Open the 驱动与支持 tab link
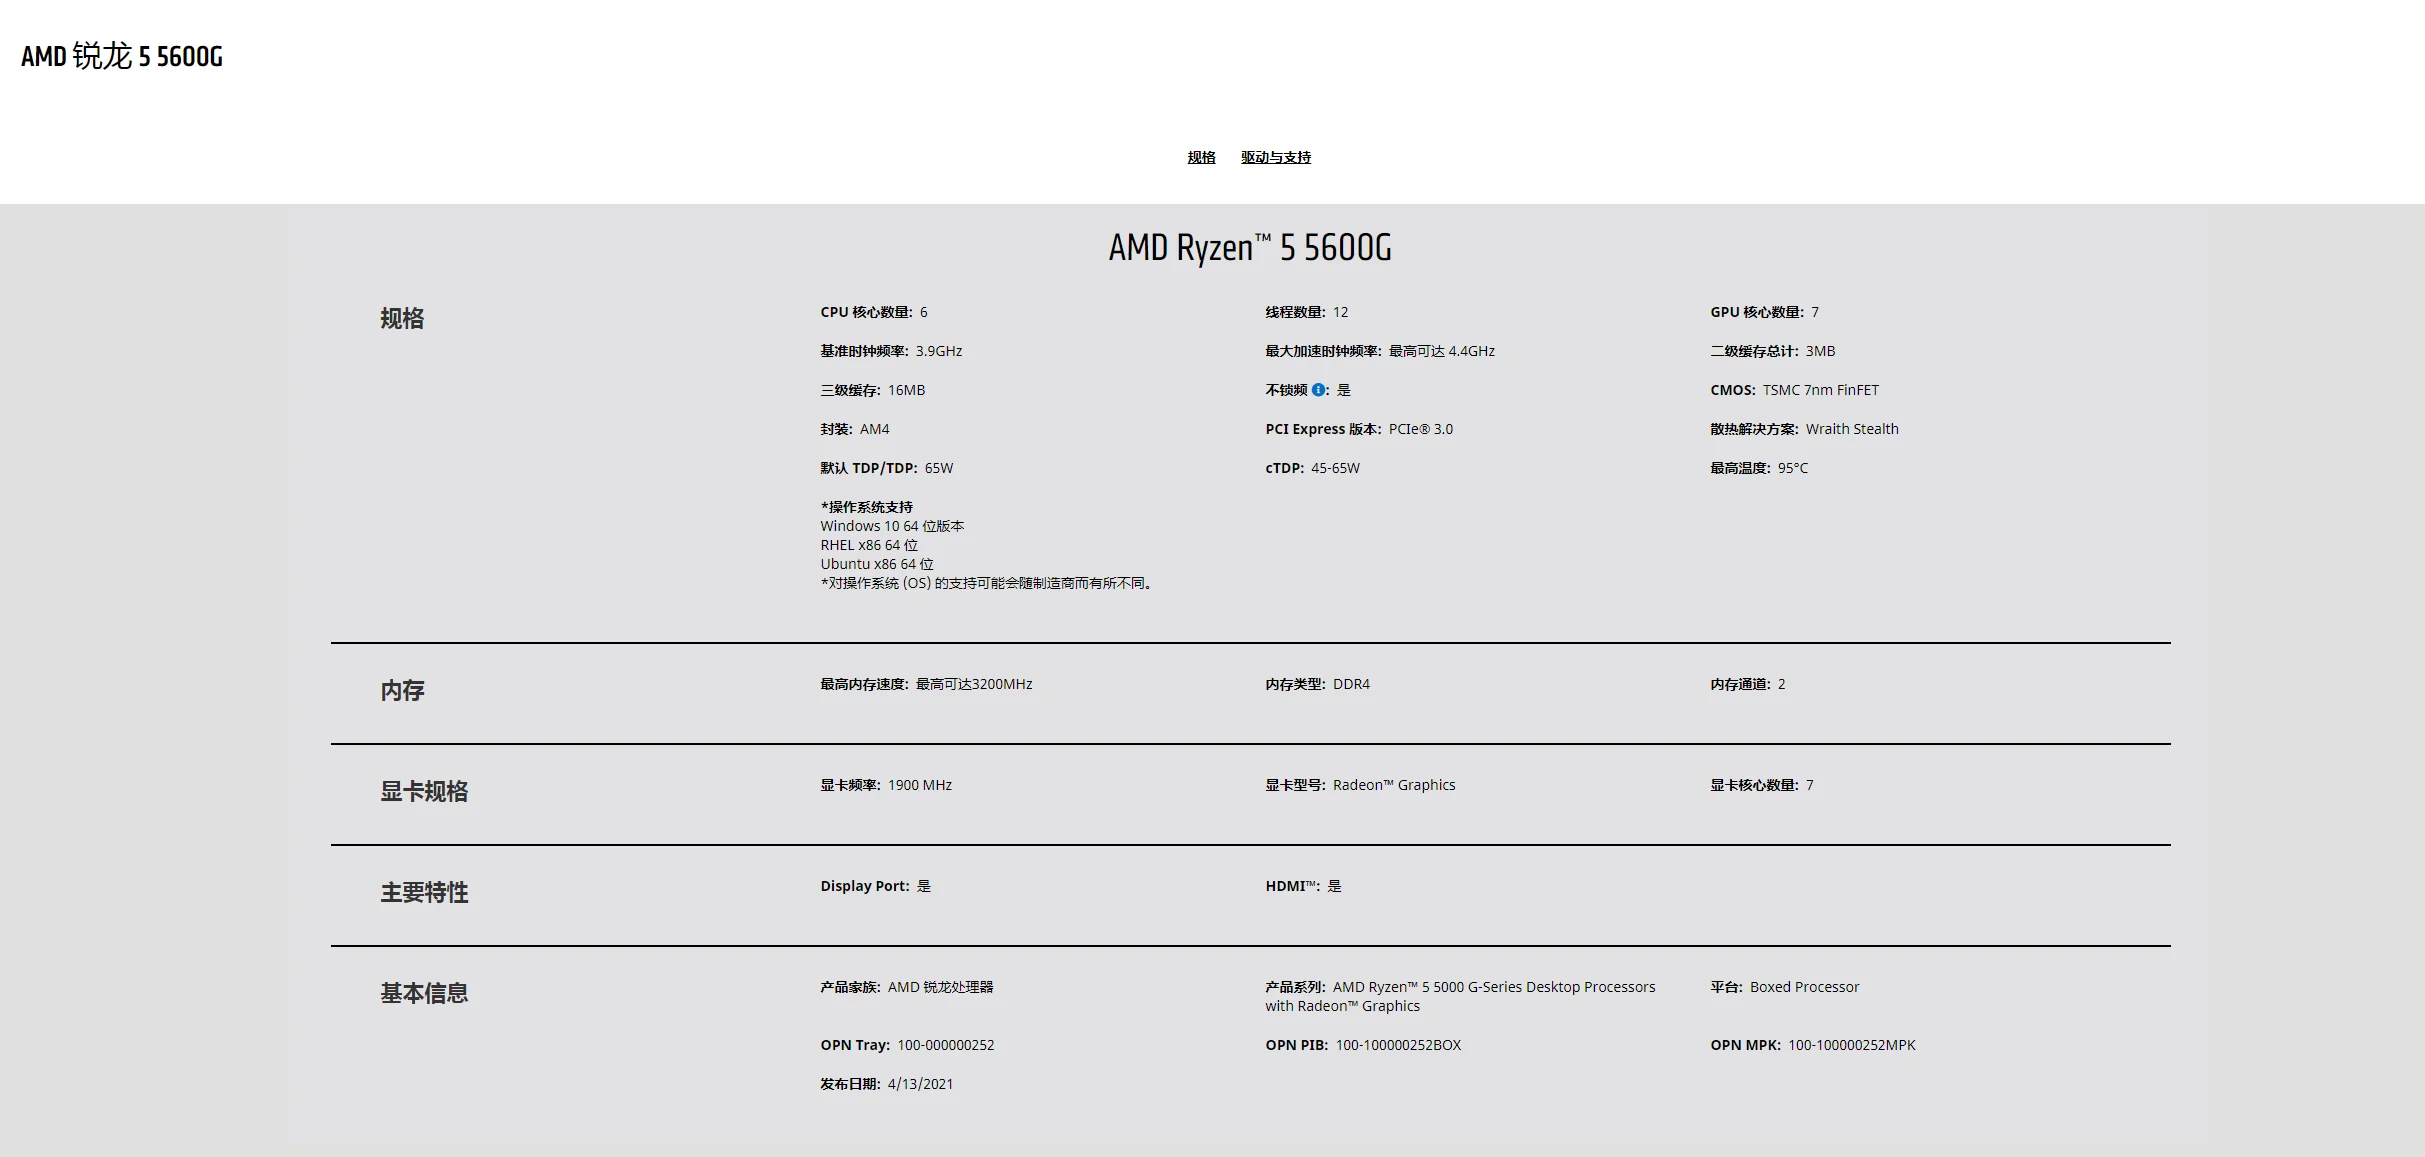Image resolution: width=2425 pixels, height=1157 pixels. [1275, 157]
